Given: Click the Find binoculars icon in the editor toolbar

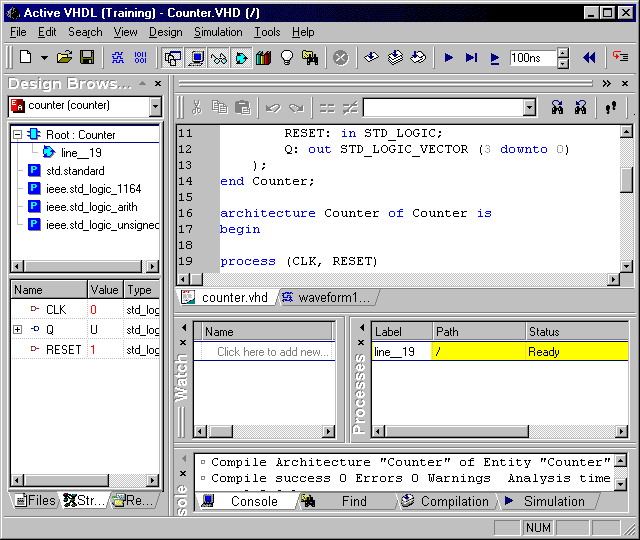Looking at the screenshot, I should click(557, 107).
